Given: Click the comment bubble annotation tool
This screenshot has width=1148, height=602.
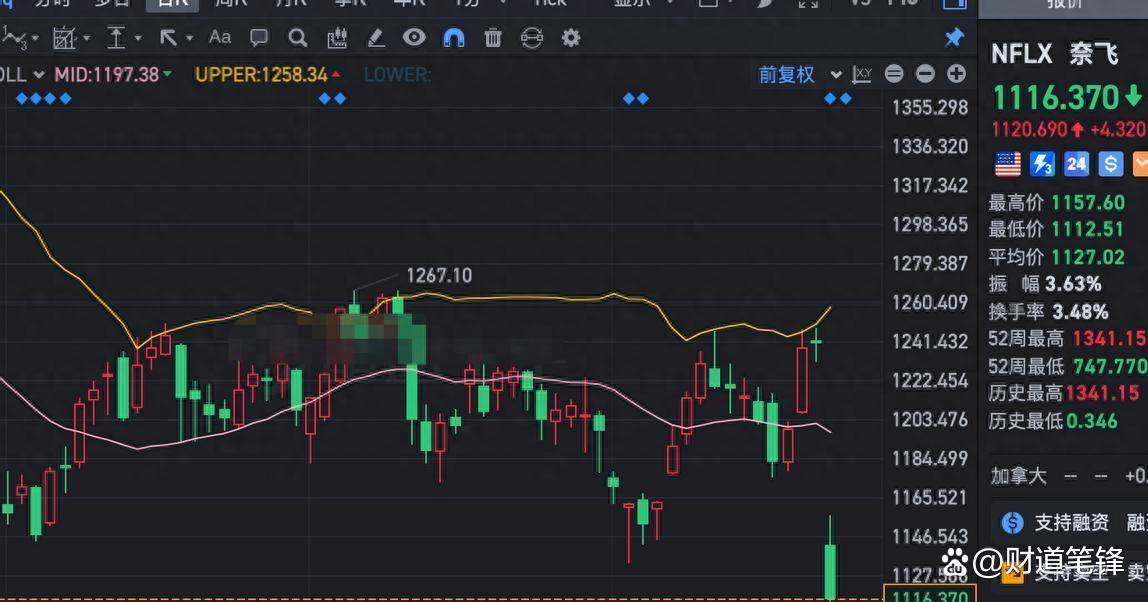Looking at the screenshot, I should coord(259,38).
